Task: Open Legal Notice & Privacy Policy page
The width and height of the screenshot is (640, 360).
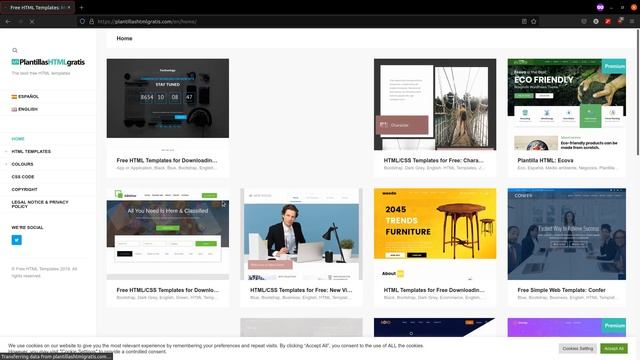Action: 40,204
